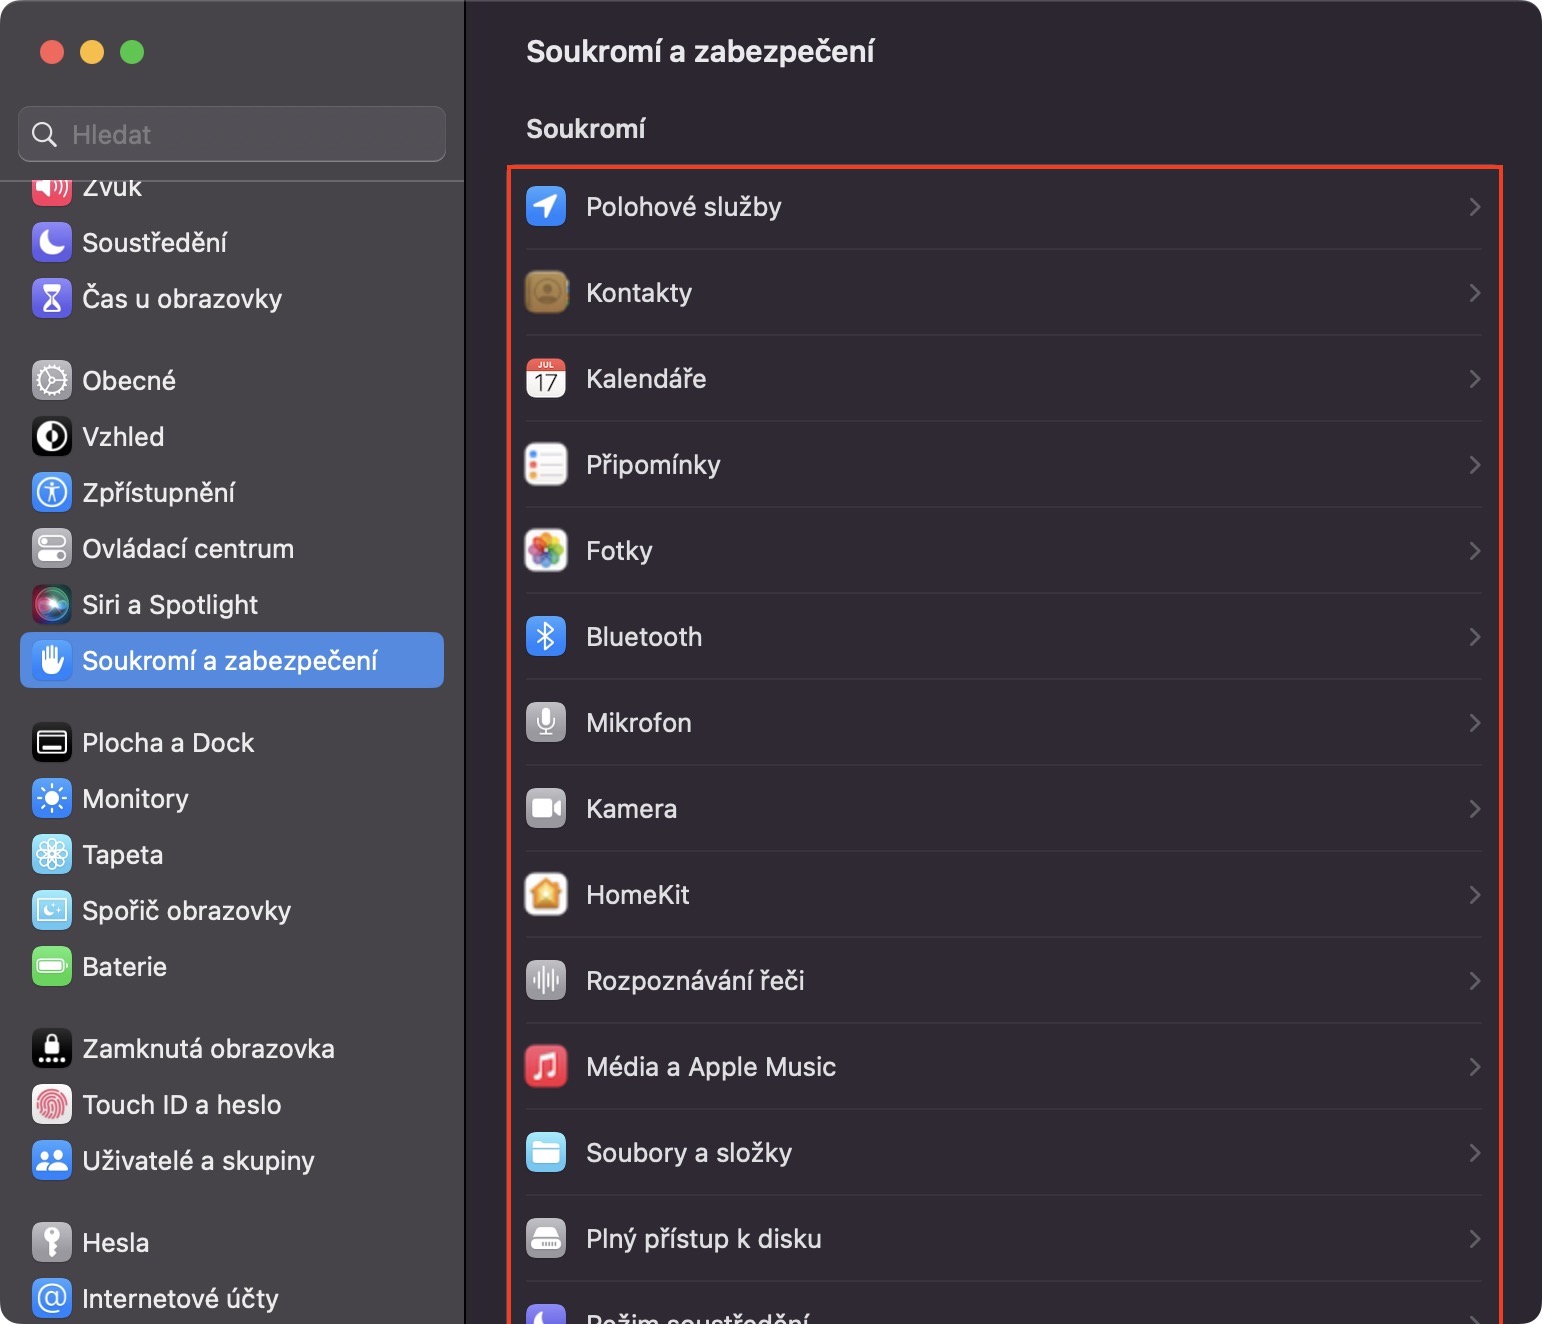This screenshot has height=1324, width=1542.
Task: Open Zamknutá obrazovka in the sidebar
Action: tap(208, 1049)
